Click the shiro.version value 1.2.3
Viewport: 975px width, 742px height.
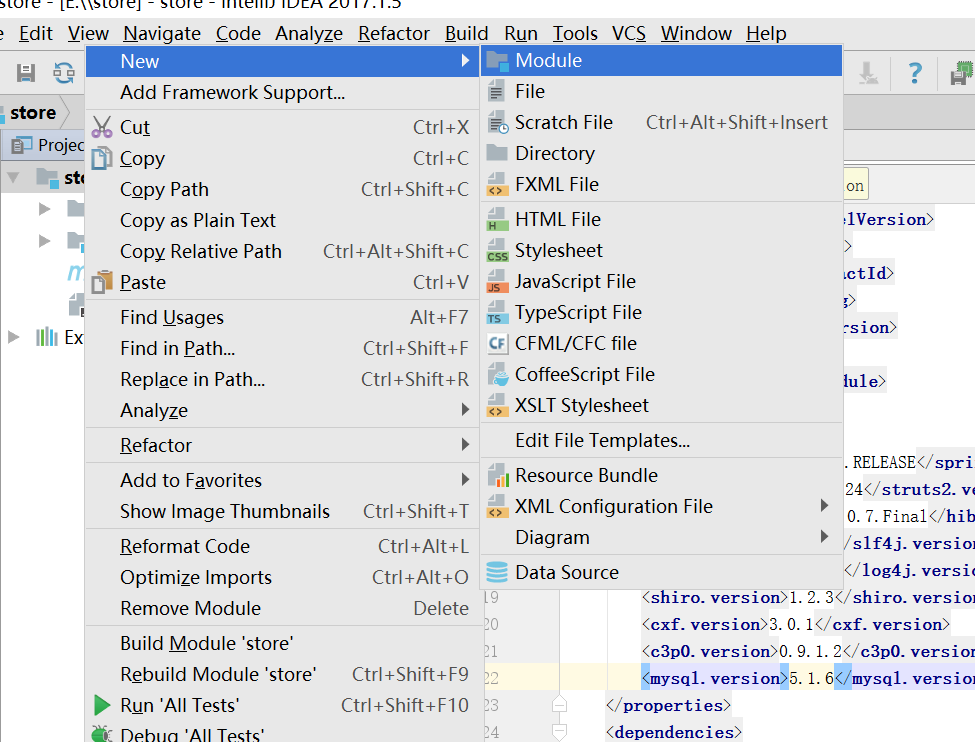pos(811,597)
